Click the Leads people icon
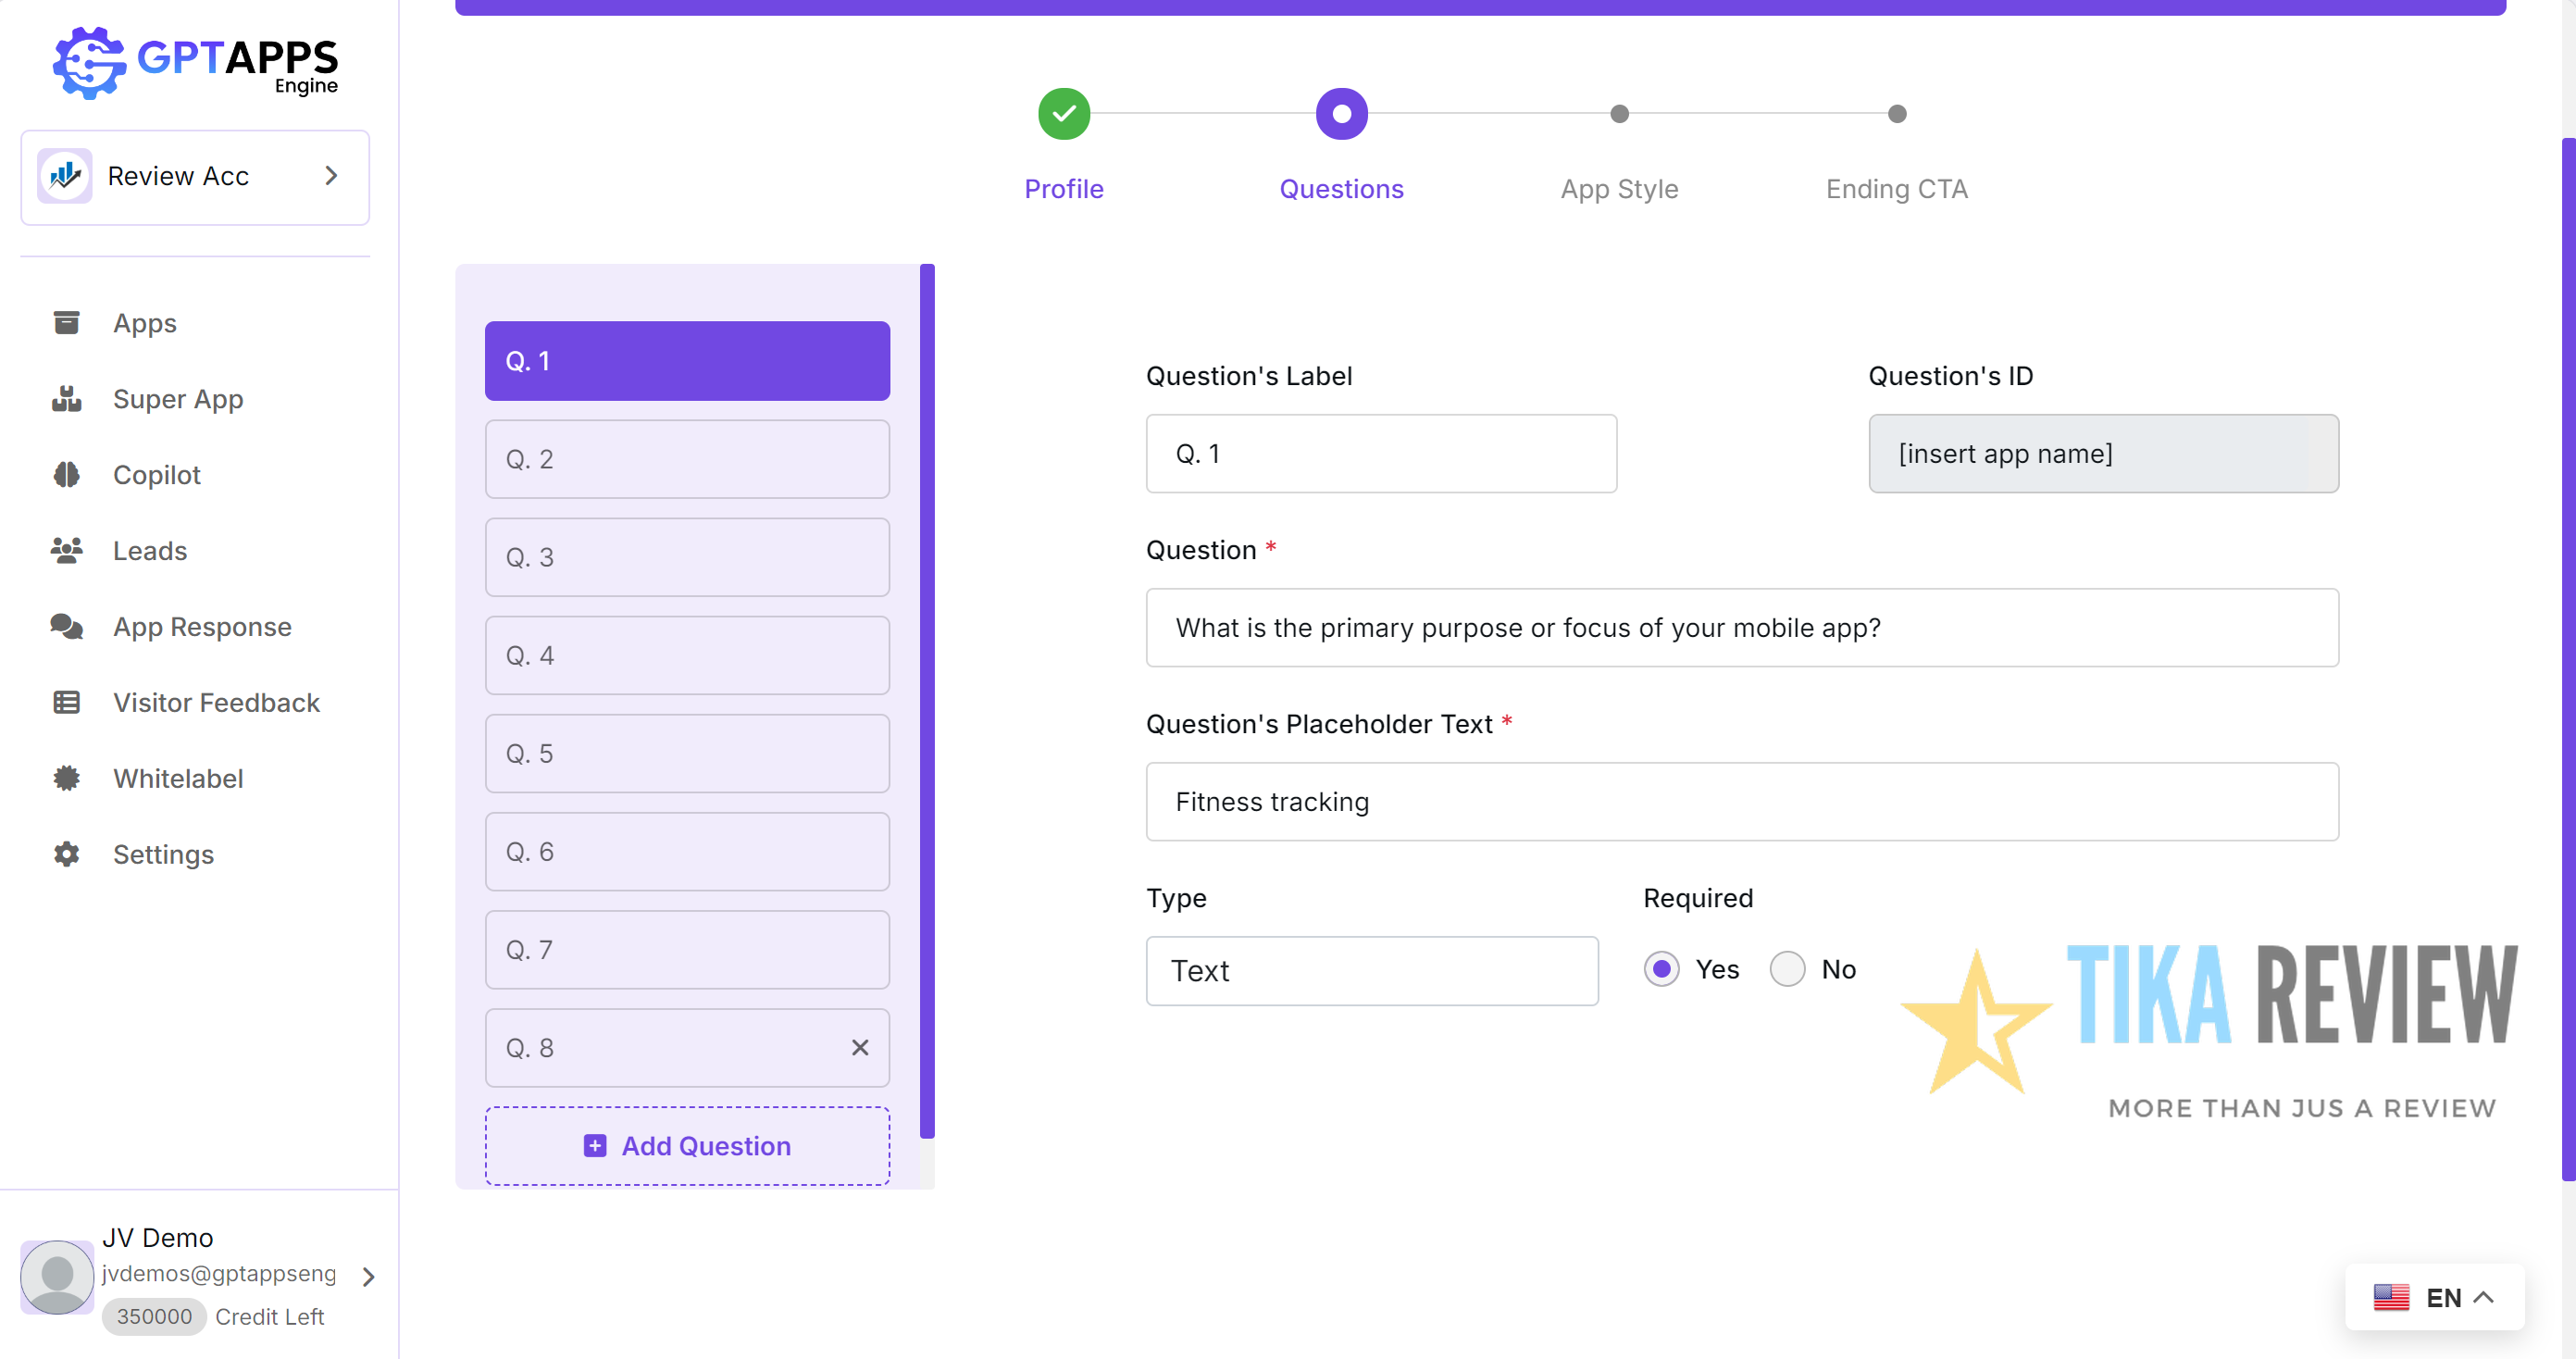 pos(66,550)
